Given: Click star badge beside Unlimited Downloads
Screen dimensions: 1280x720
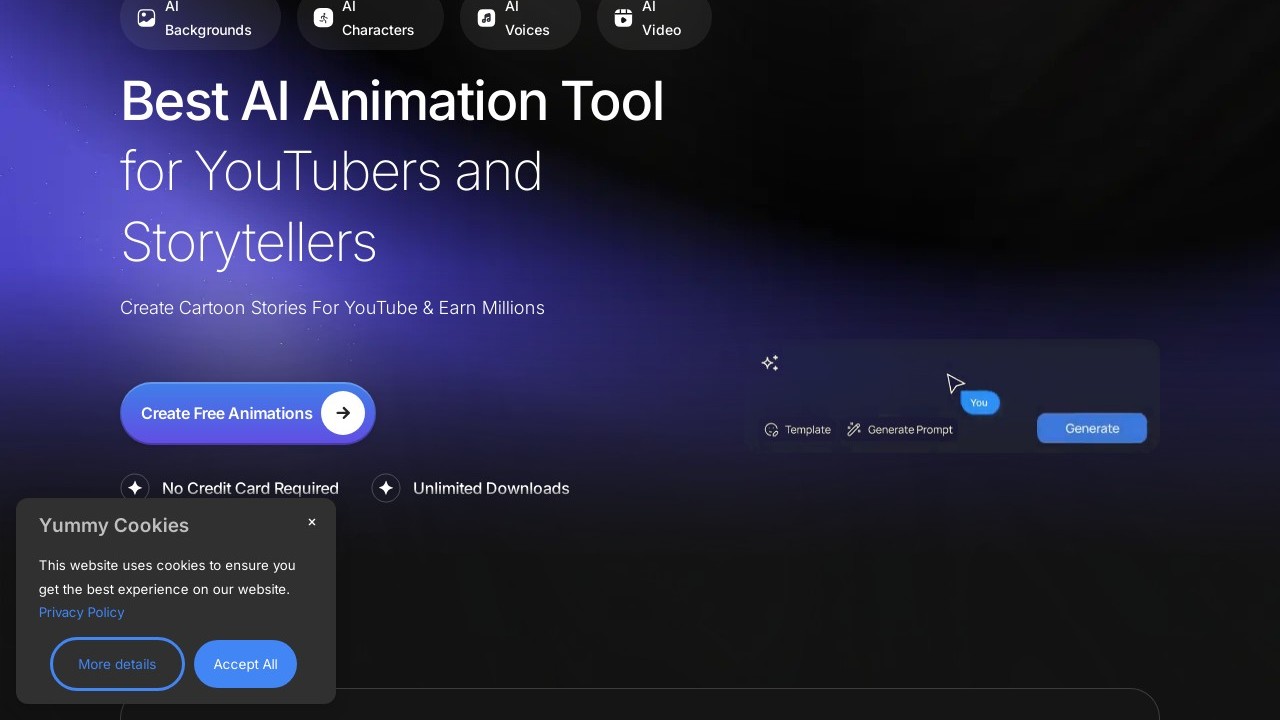Looking at the screenshot, I should [x=386, y=488].
